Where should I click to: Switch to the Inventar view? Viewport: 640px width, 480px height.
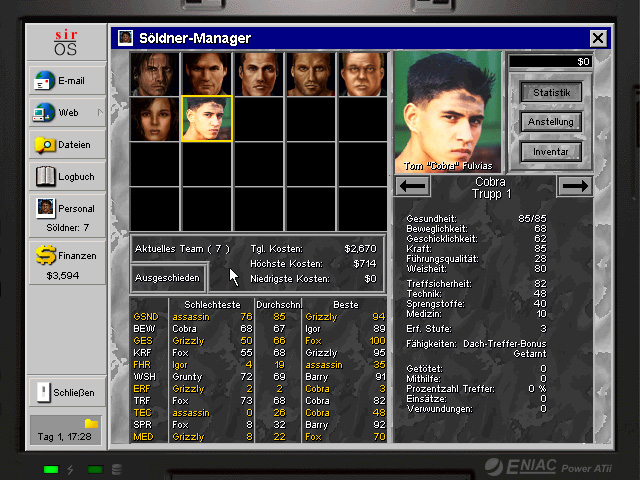(551, 152)
